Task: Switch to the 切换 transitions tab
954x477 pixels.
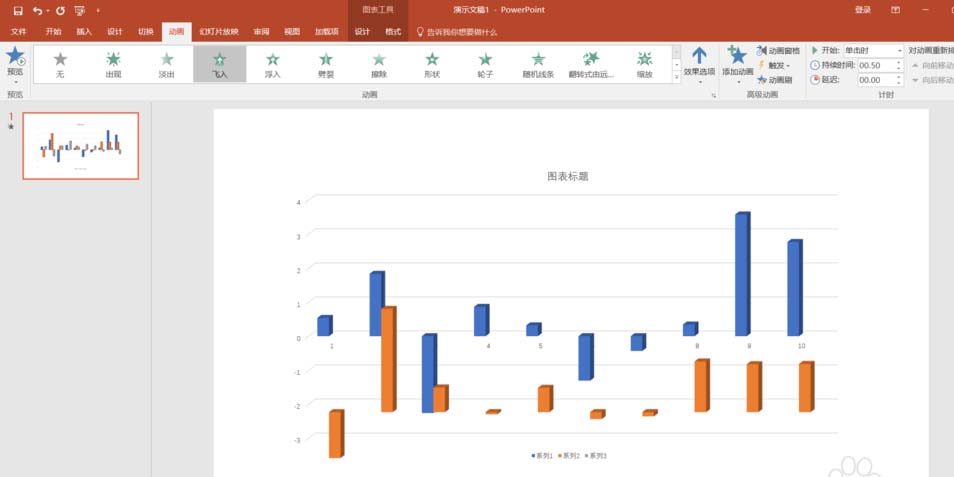Action: (146, 32)
